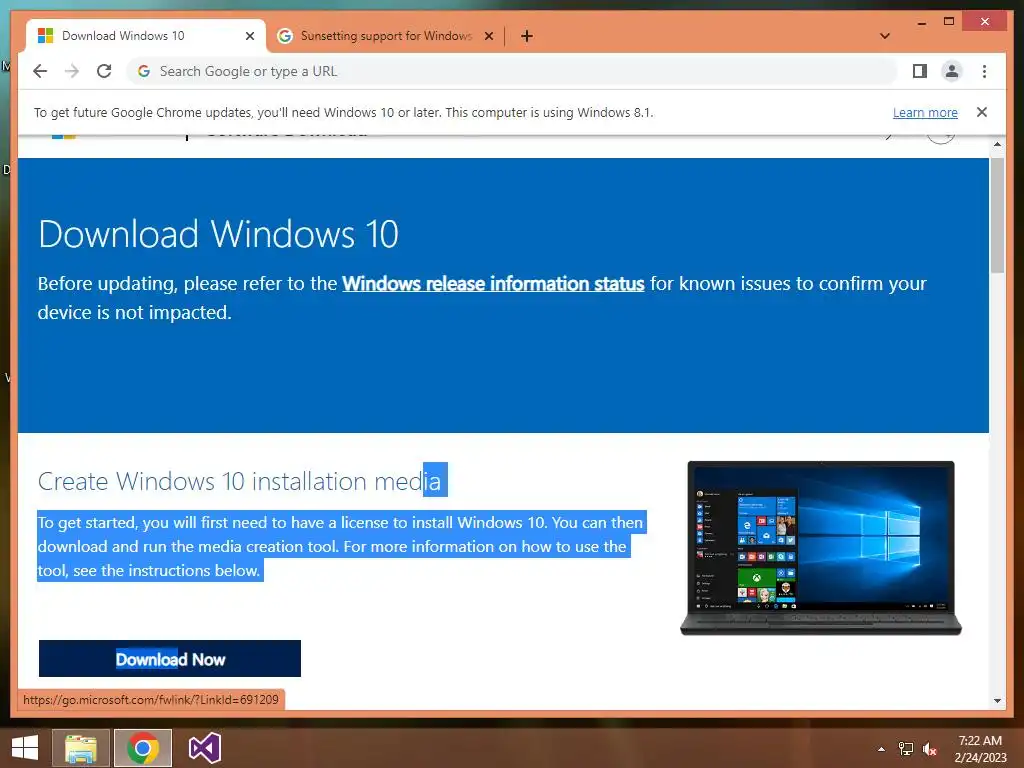The image size is (1024, 768).
Task: Click the muted volume tray icon
Action: pyautogui.click(x=930, y=748)
